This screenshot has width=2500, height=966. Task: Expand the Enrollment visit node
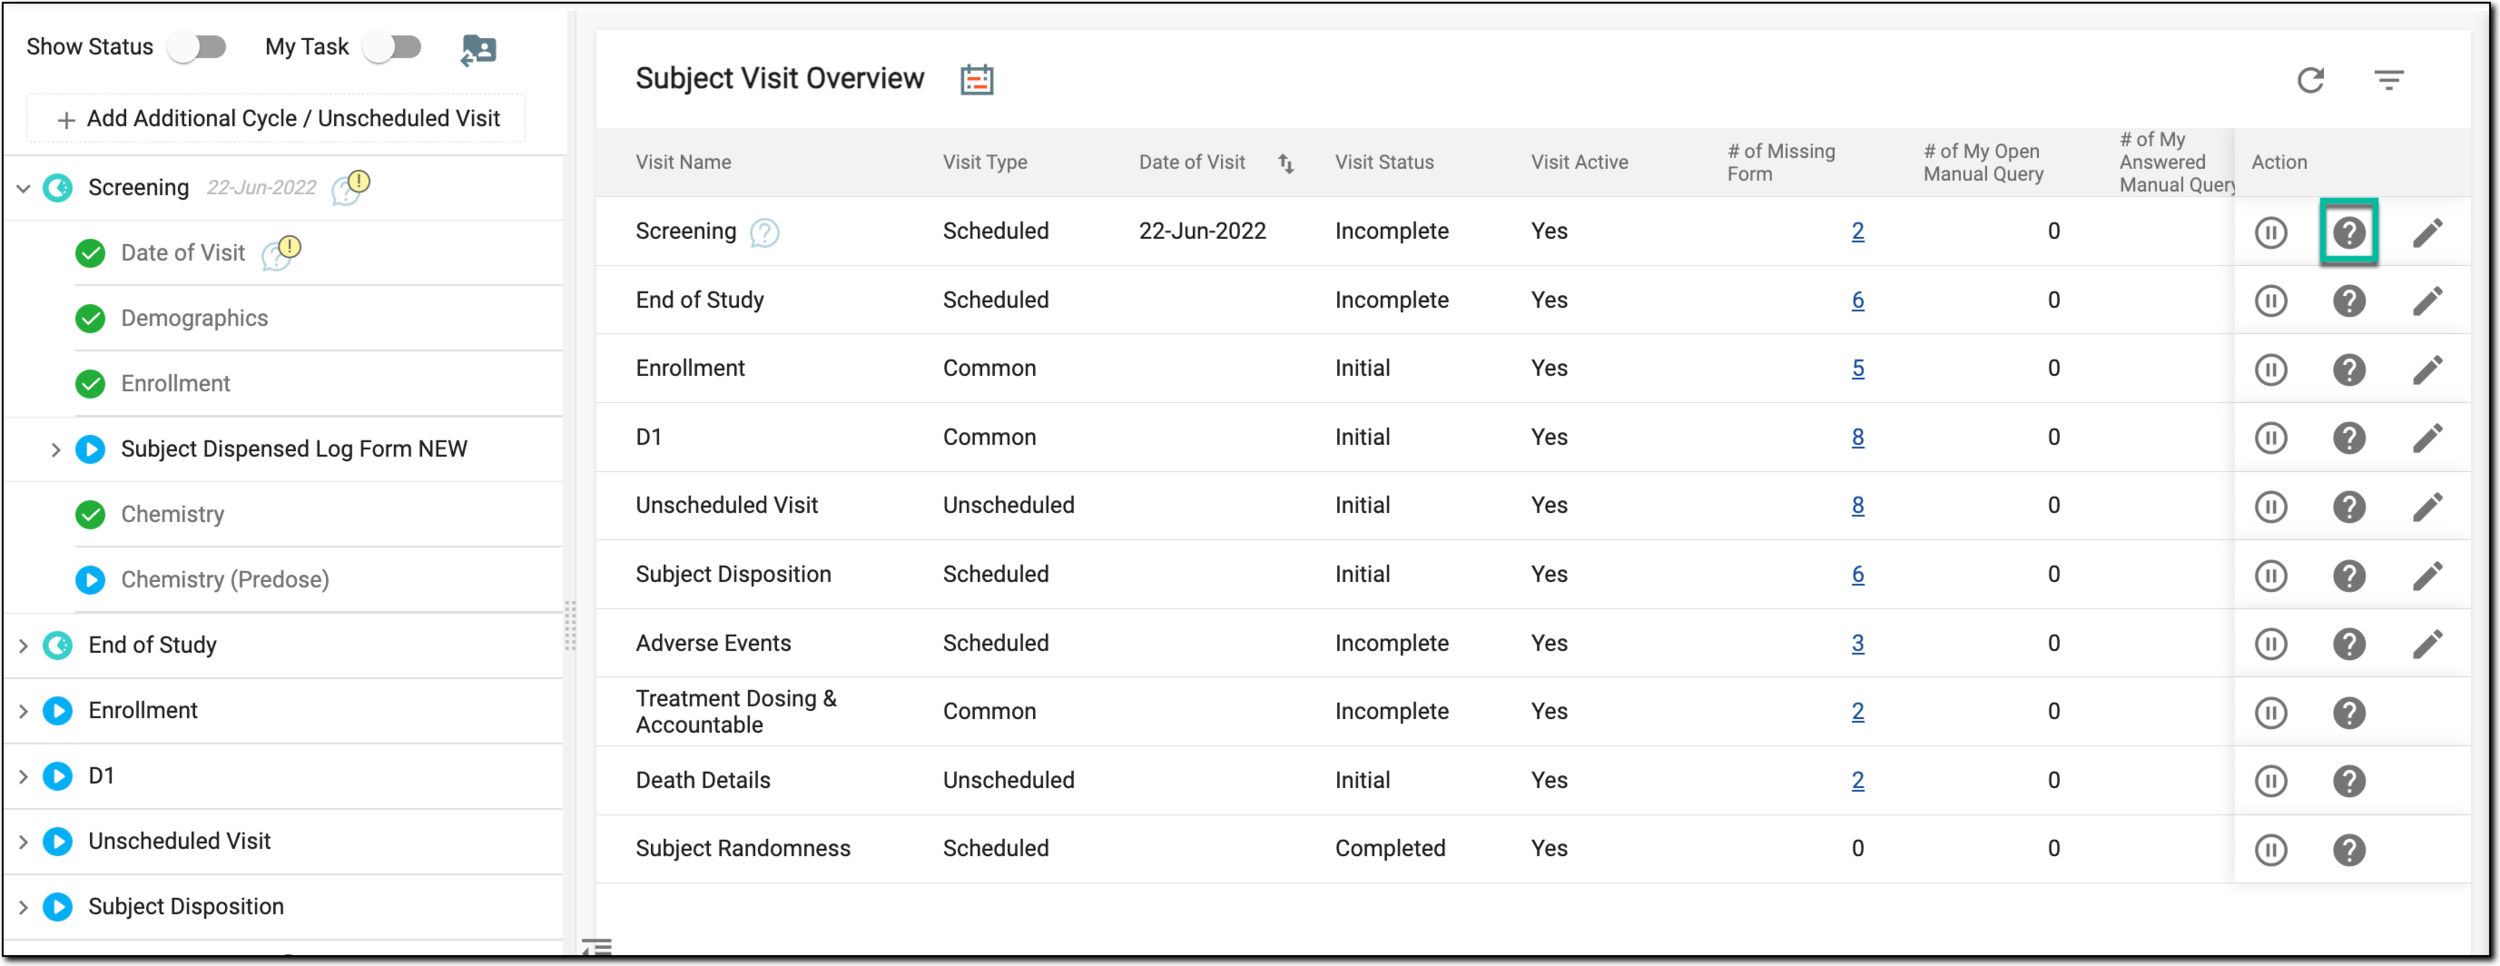pos(23,711)
